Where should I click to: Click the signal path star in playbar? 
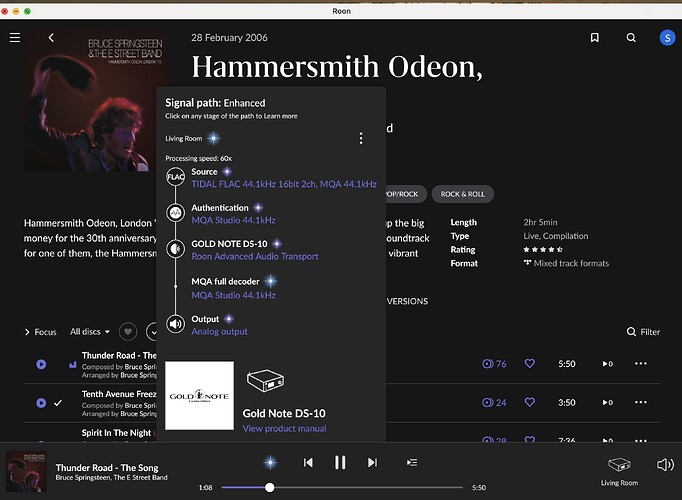click(270, 462)
